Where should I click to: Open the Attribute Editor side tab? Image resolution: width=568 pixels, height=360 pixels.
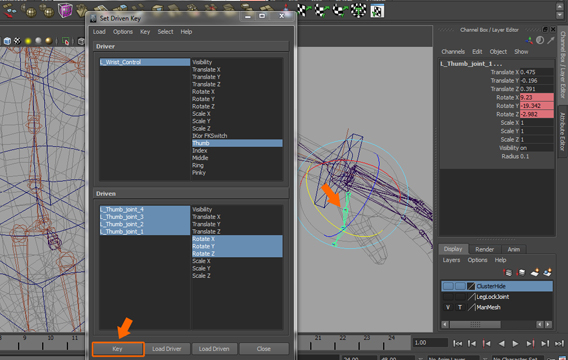coord(562,131)
